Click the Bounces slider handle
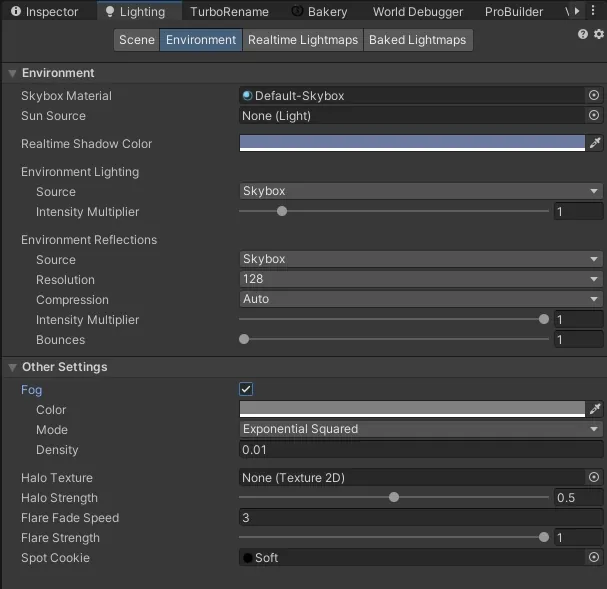Image resolution: width=607 pixels, height=589 pixels. click(244, 339)
